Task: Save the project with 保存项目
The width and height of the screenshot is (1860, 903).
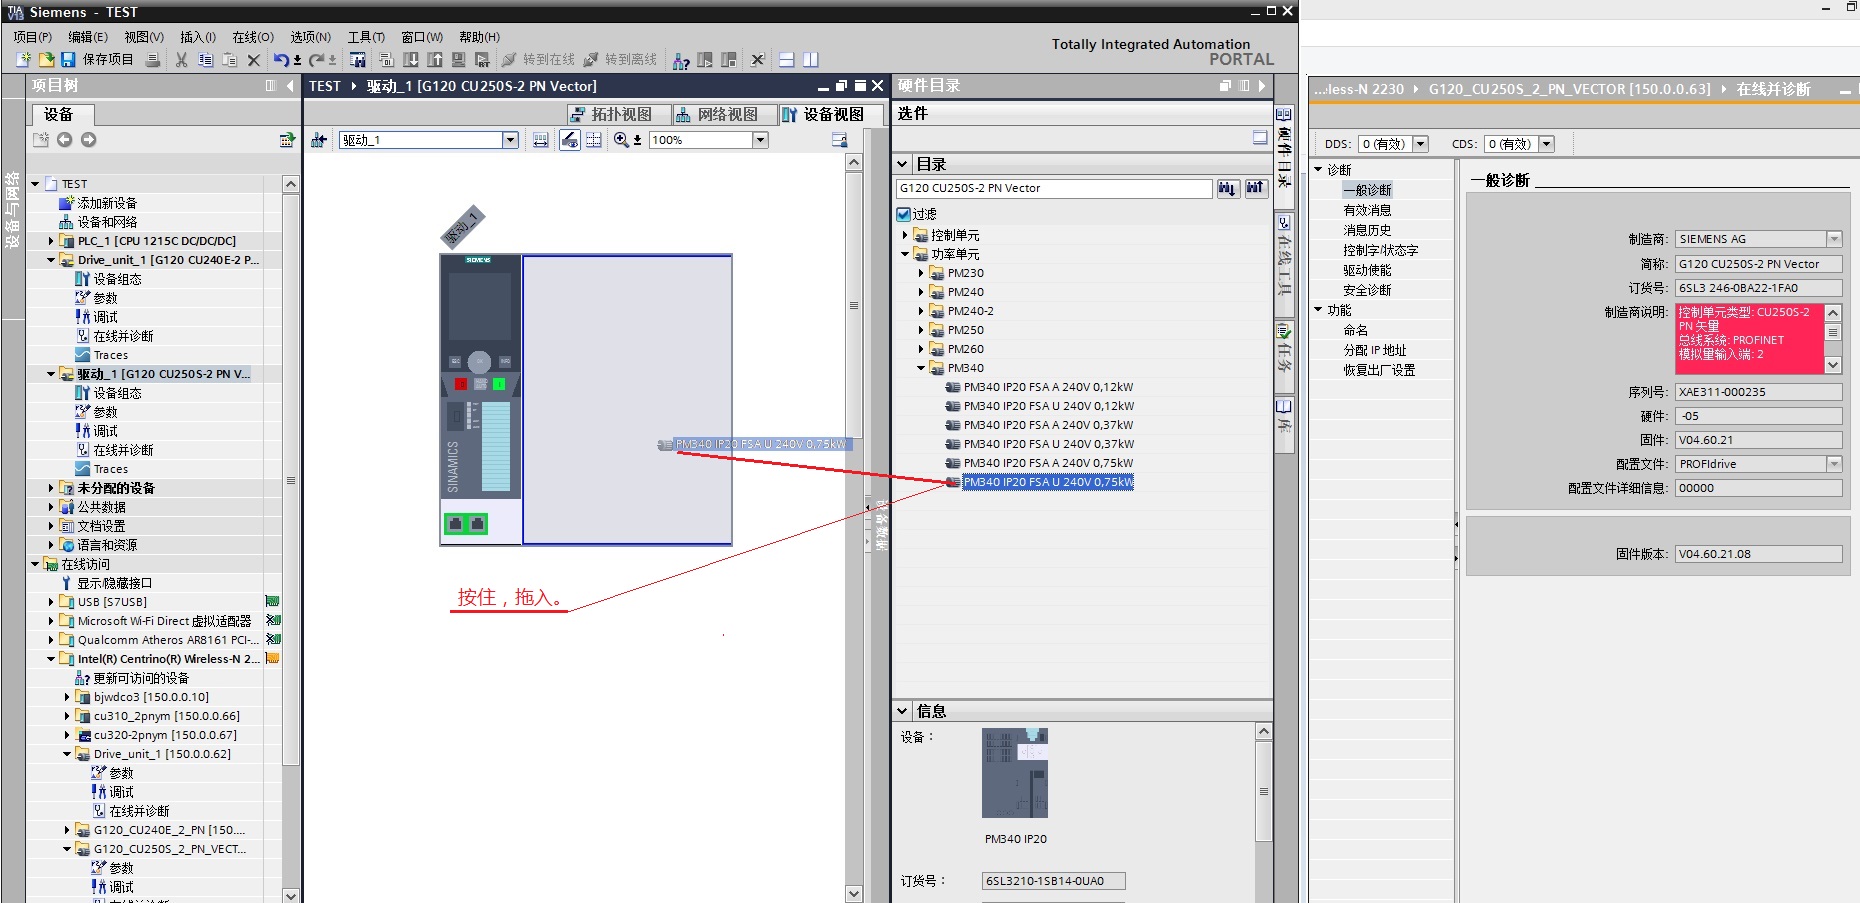Action: pos(97,60)
